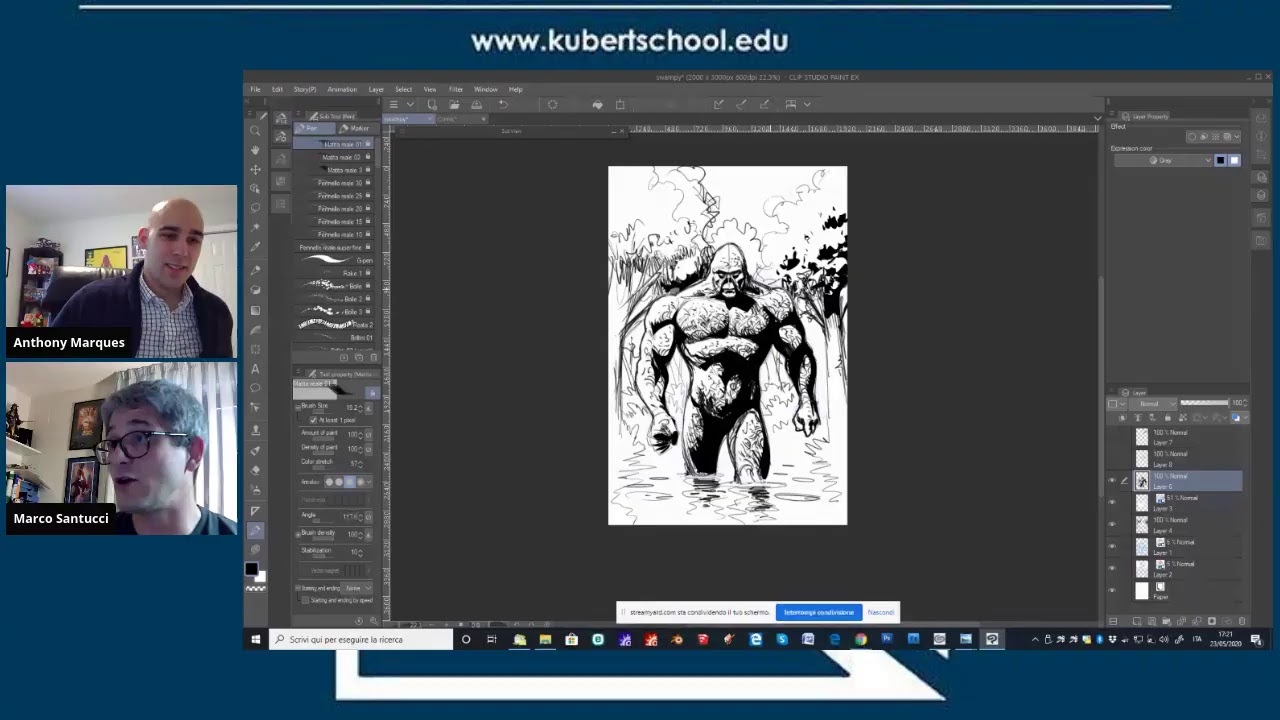Screen dimensions: 1280x720
Task: Click the Fill bucket icon in command bar
Action: pyautogui.click(x=598, y=105)
